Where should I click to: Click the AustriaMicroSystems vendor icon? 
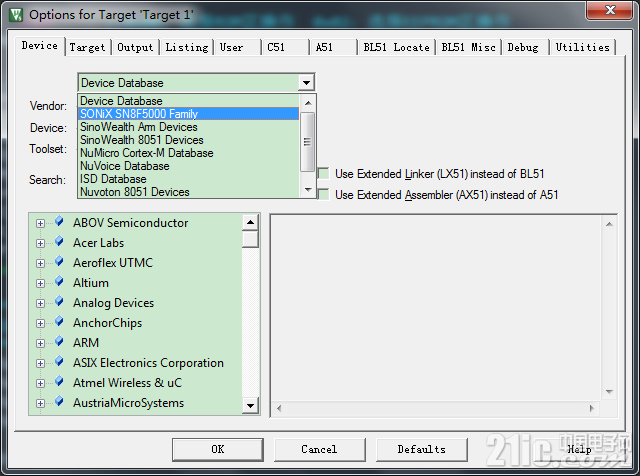pyautogui.click(x=60, y=401)
